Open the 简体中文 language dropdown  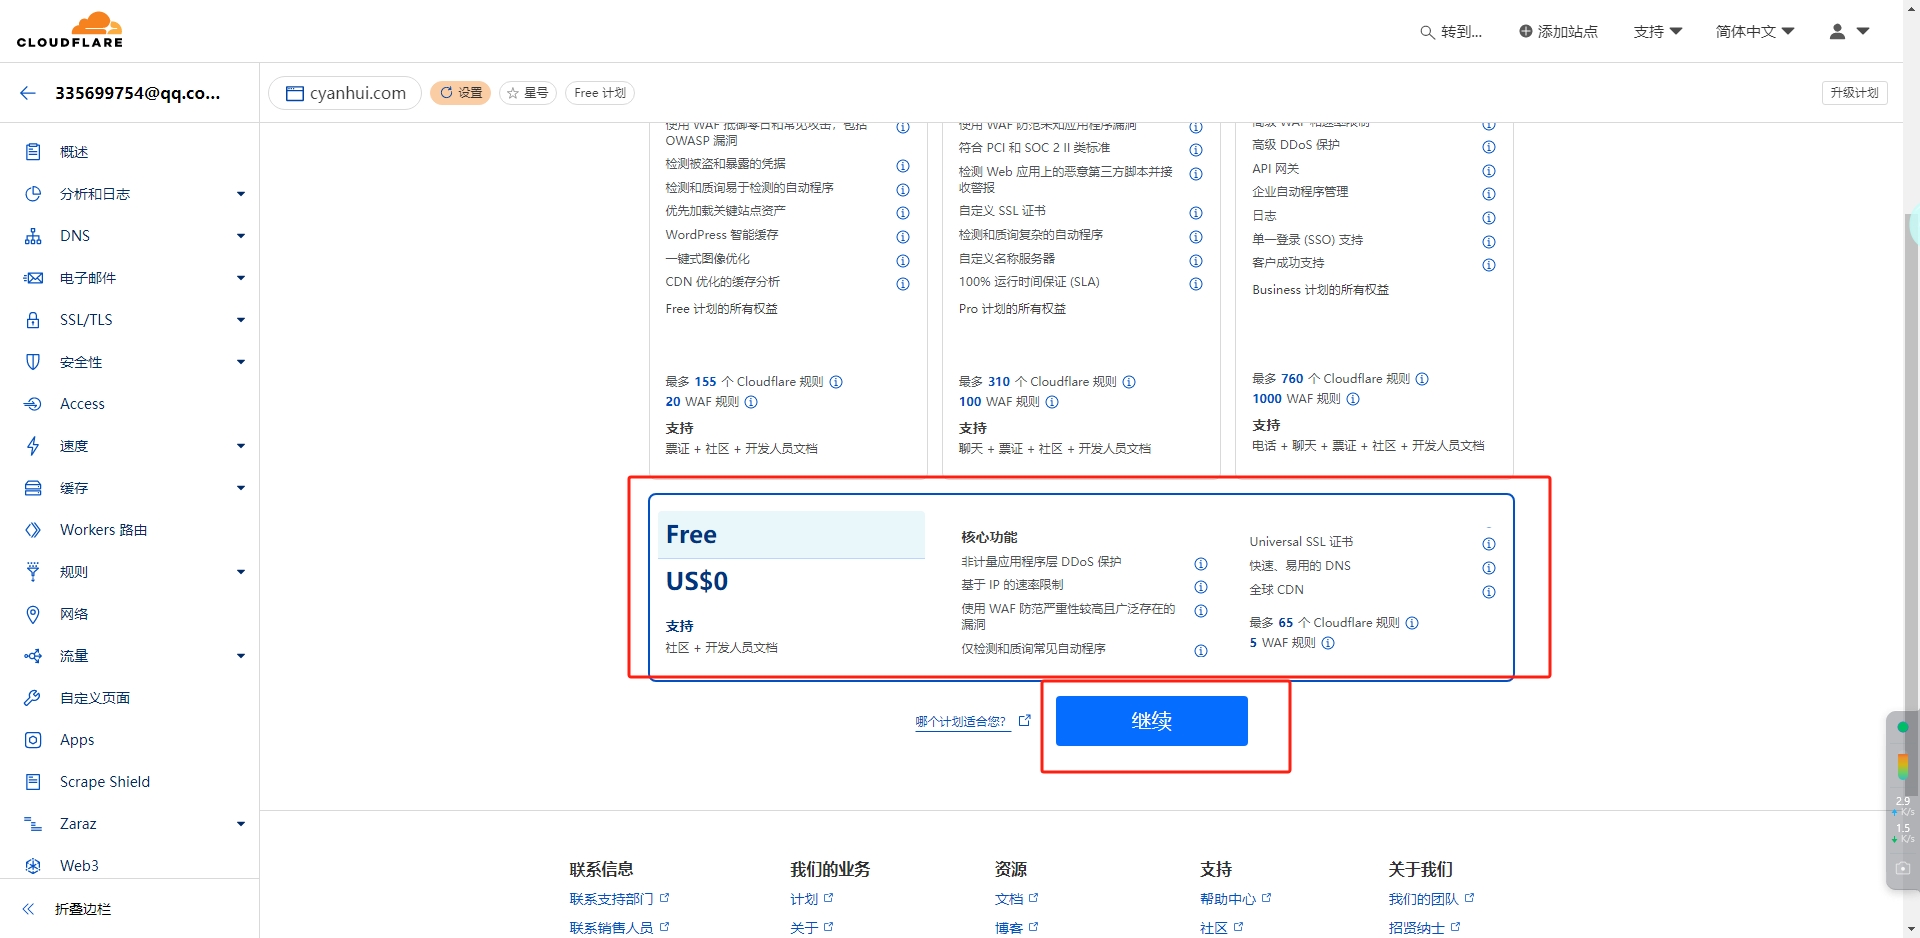pyautogui.click(x=1755, y=32)
